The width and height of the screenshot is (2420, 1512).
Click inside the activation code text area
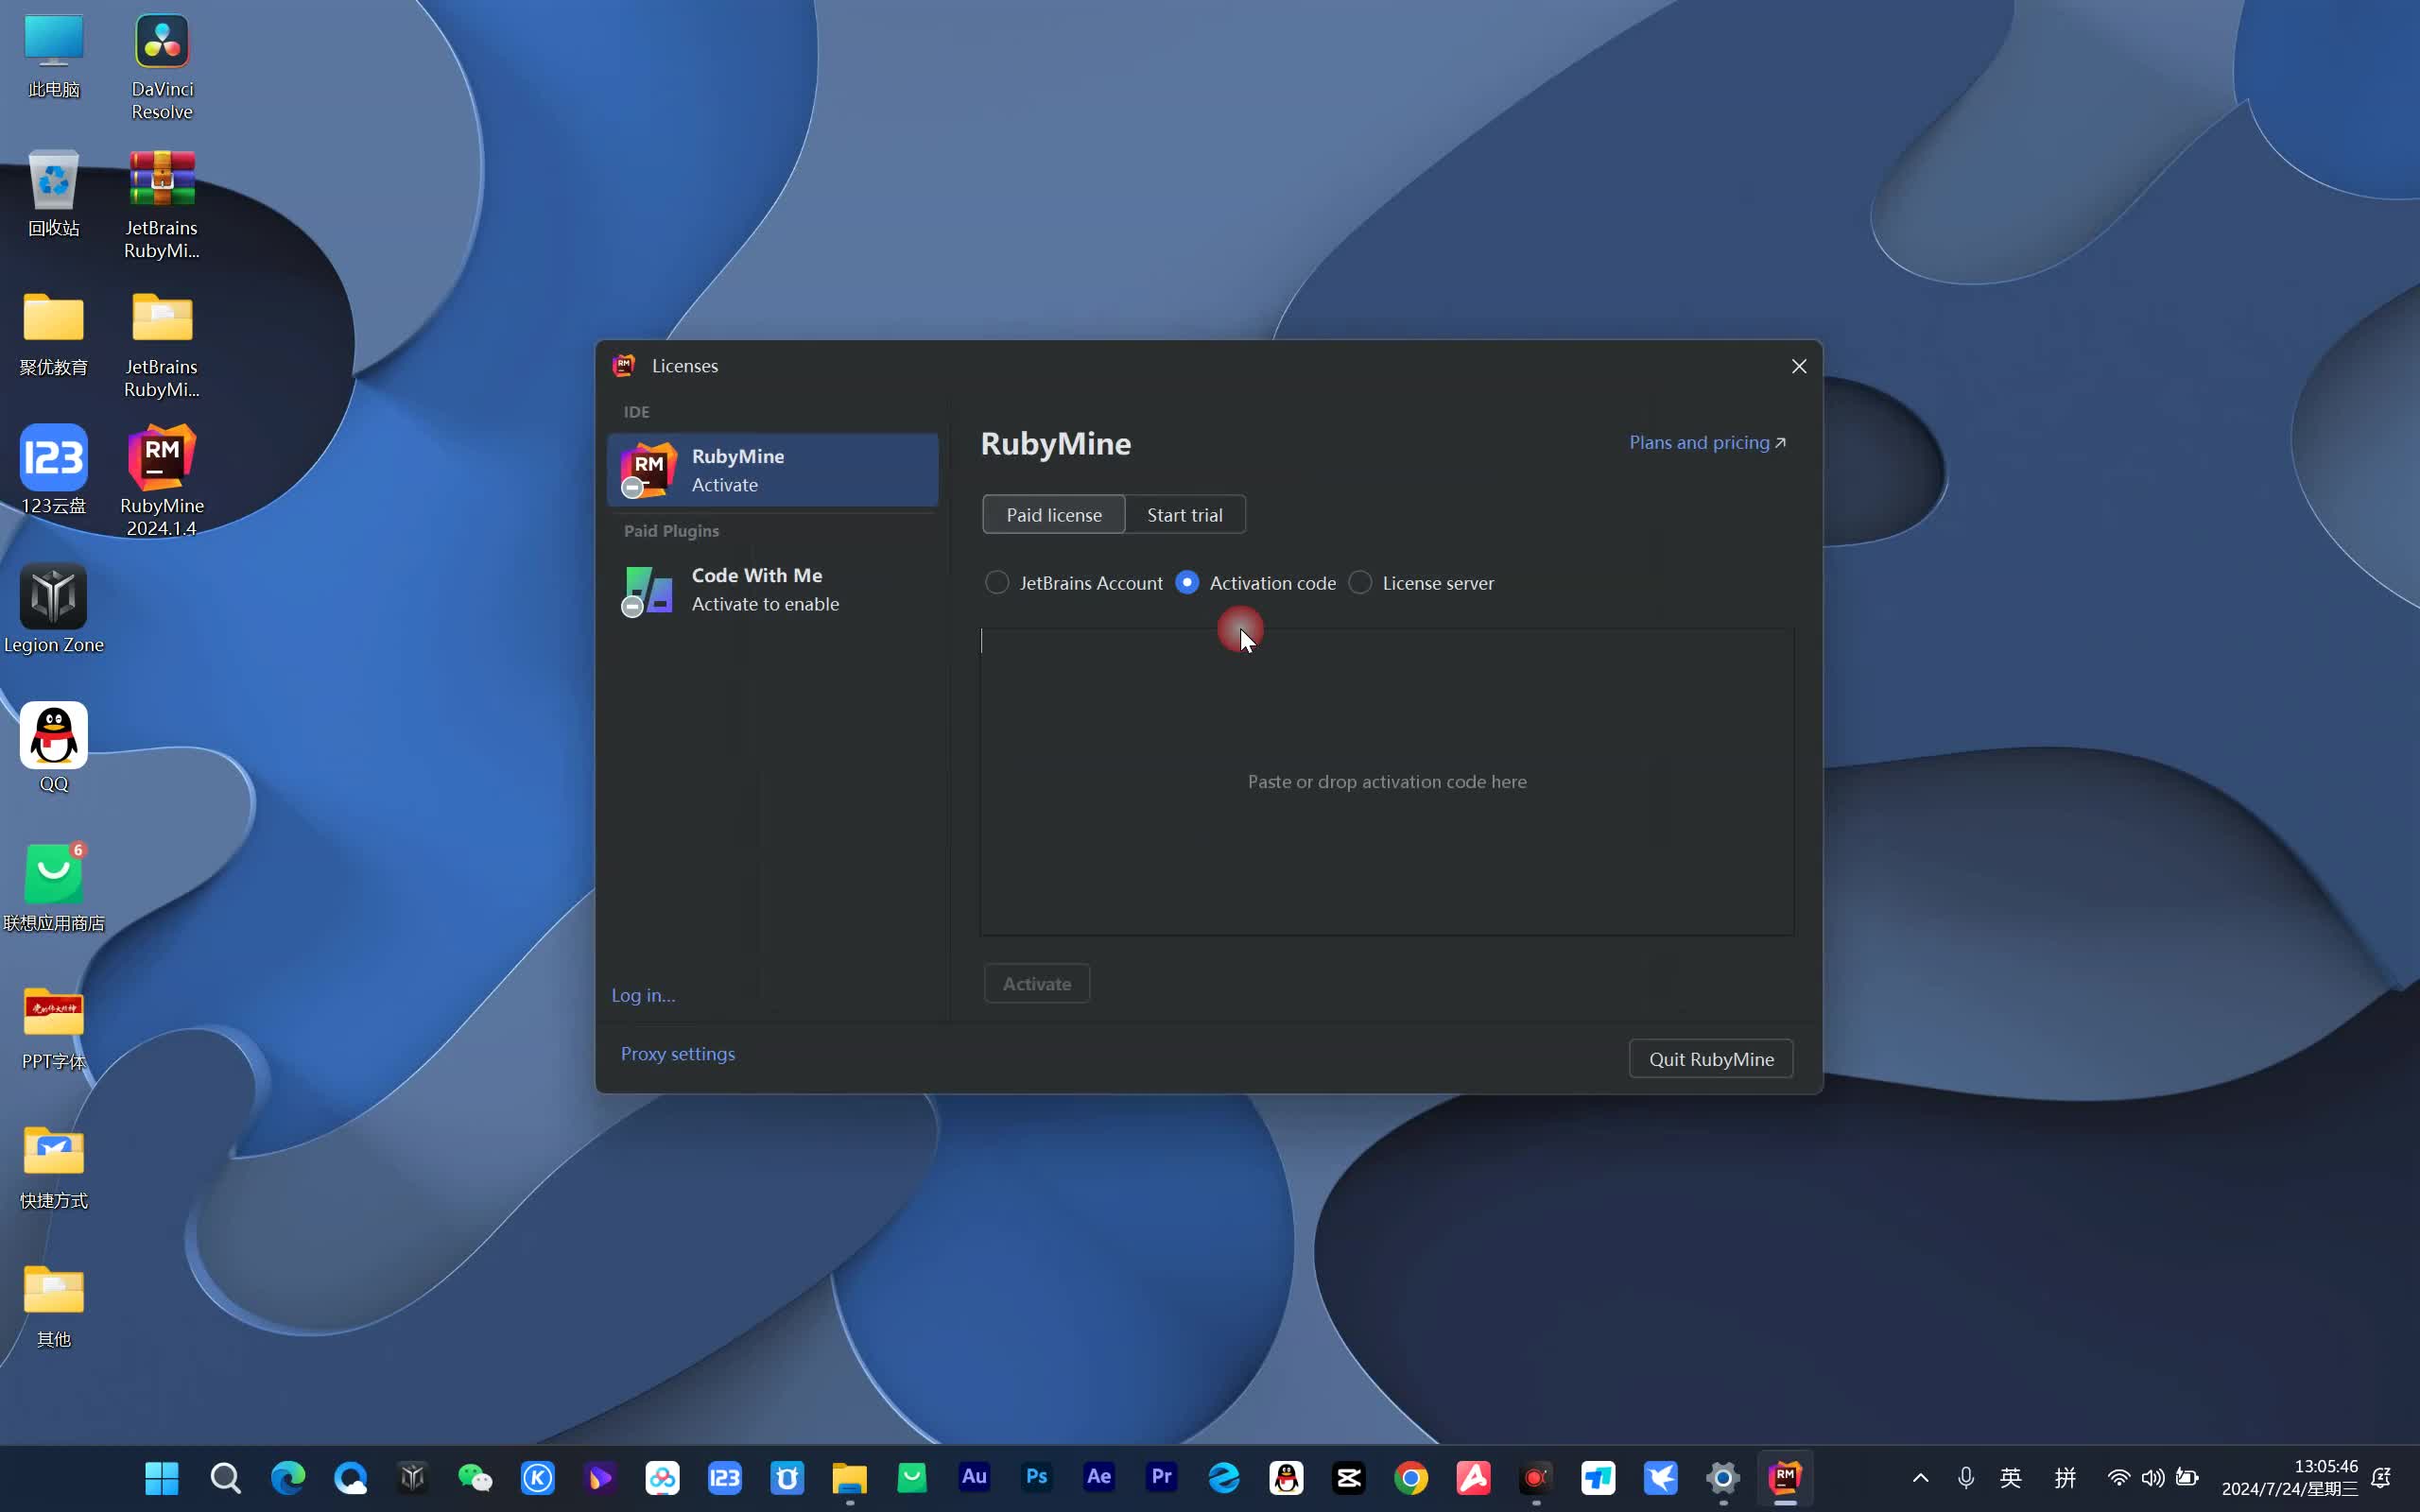pyautogui.click(x=1386, y=781)
